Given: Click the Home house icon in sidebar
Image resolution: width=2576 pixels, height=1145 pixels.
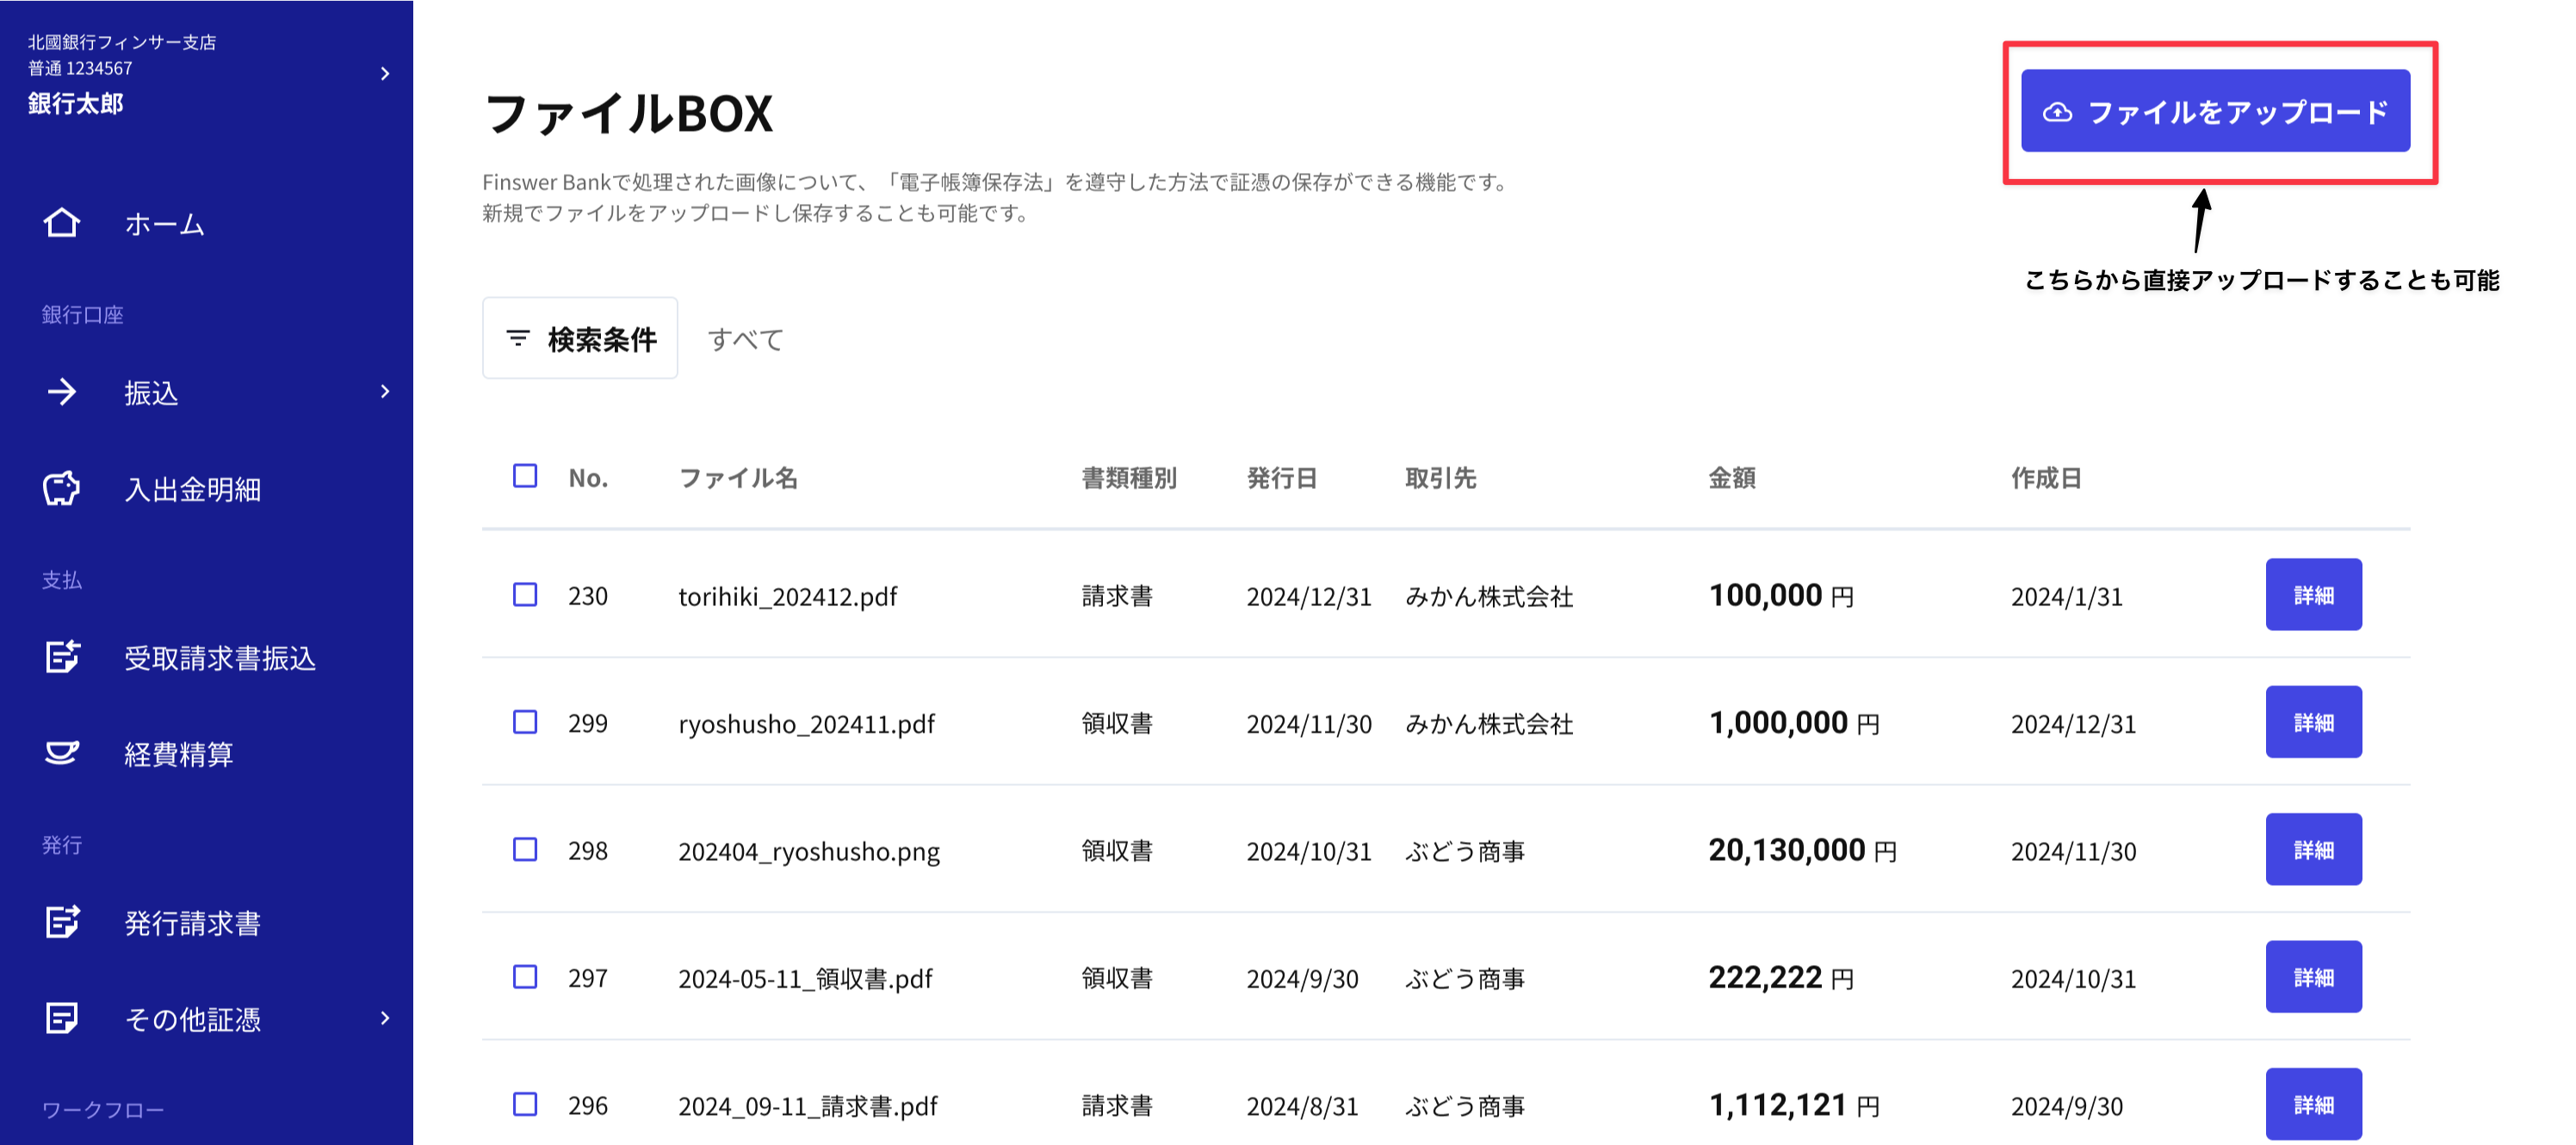Looking at the screenshot, I should (x=62, y=223).
